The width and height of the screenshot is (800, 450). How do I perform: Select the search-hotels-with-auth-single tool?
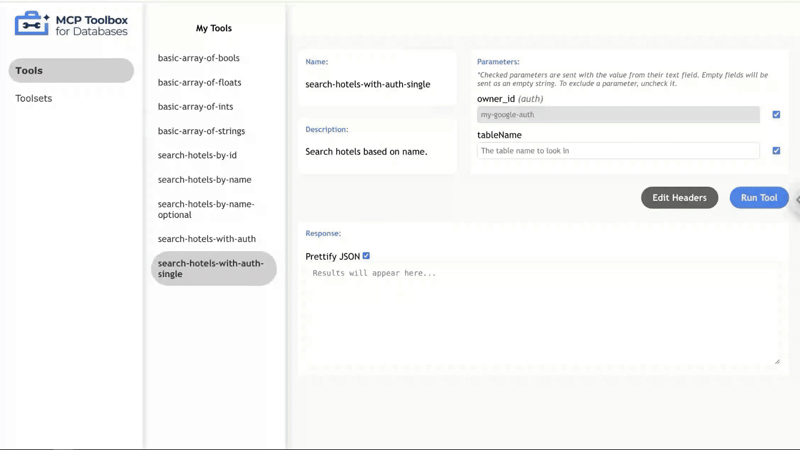213,268
